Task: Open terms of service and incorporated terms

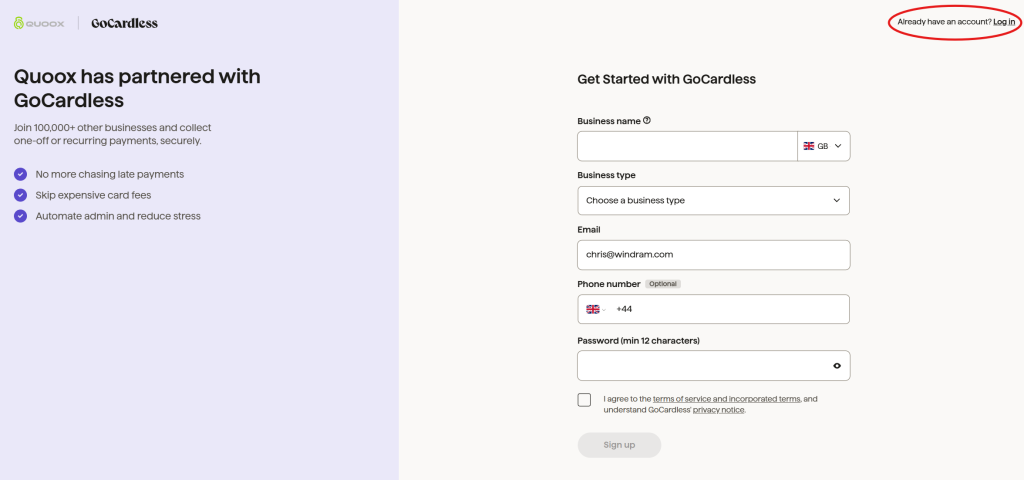Action: 726,399
